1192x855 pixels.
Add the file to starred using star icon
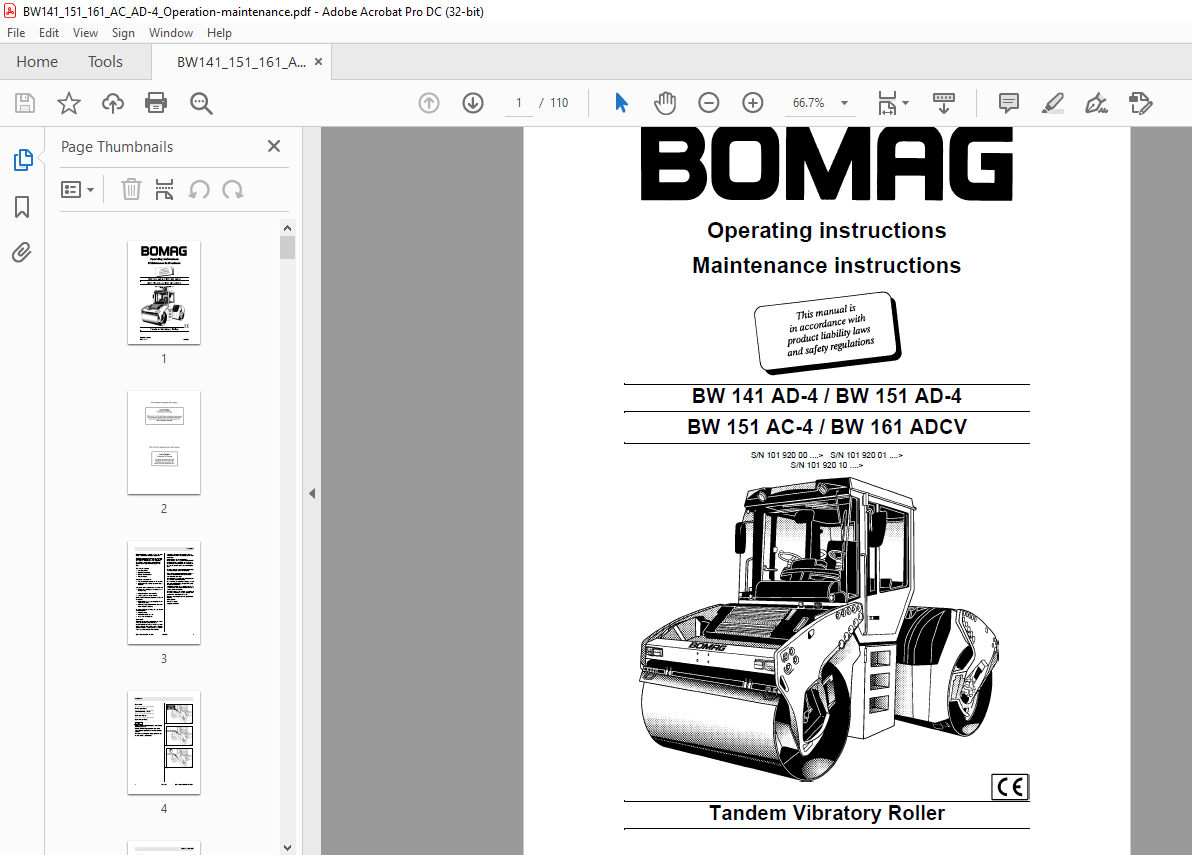tap(69, 103)
